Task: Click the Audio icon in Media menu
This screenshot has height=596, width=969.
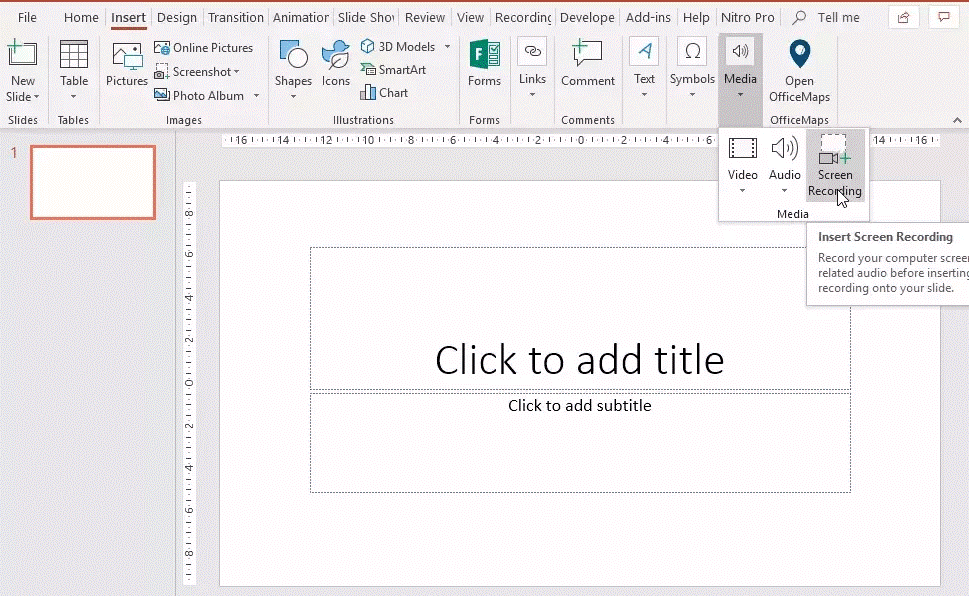Action: tap(784, 158)
